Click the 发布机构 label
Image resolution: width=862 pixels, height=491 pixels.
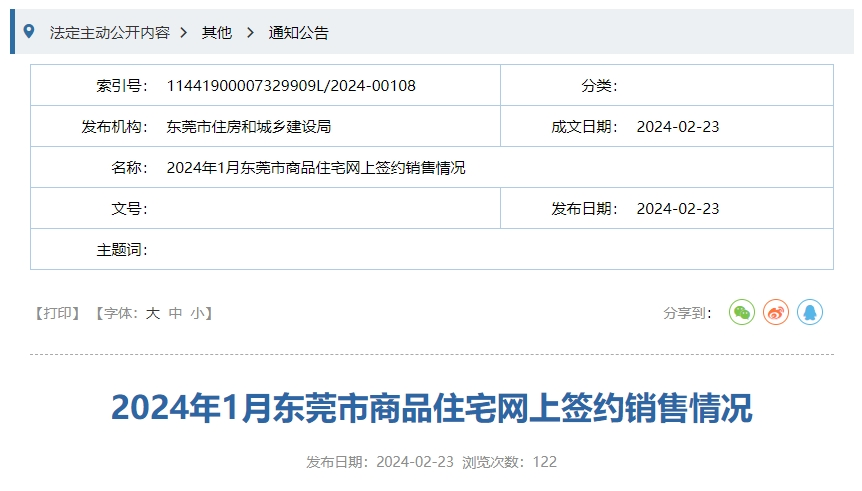(114, 127)
